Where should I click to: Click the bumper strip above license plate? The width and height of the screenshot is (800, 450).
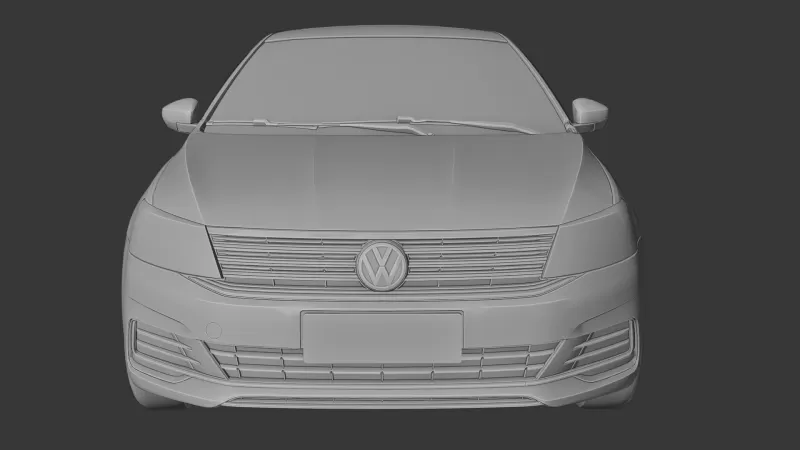click(x=382, y=300)
